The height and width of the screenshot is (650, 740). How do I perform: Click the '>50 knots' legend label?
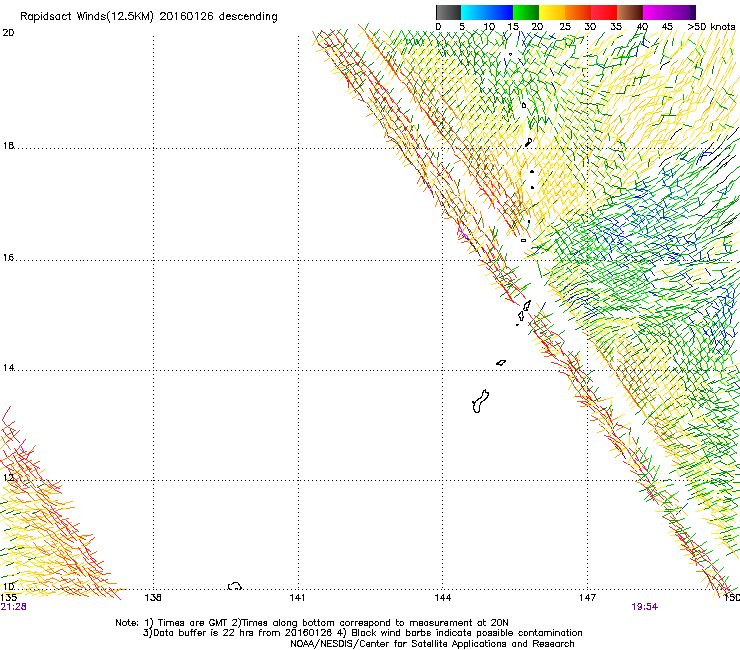(x=711, y=27)
